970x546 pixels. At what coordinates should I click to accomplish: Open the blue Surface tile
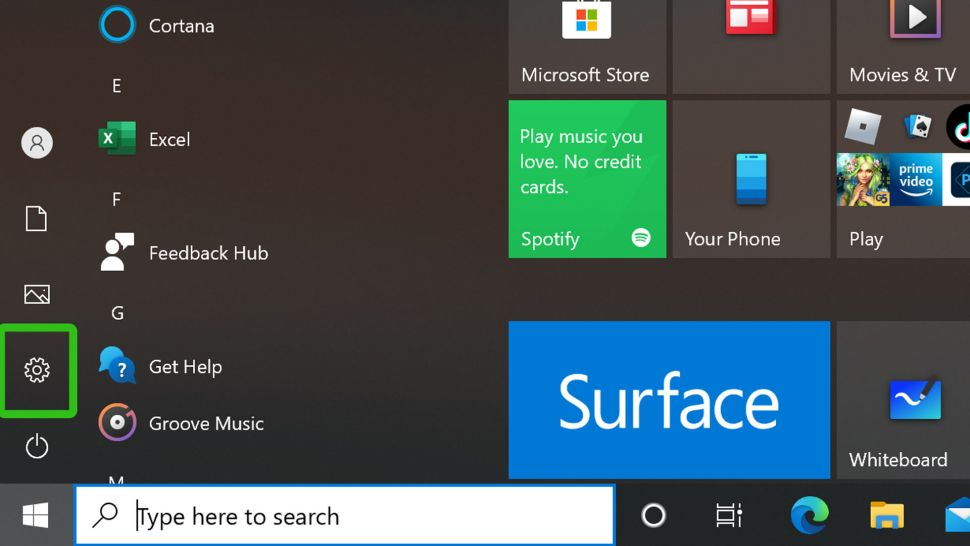pyautogui.click(x=669, y=400)
